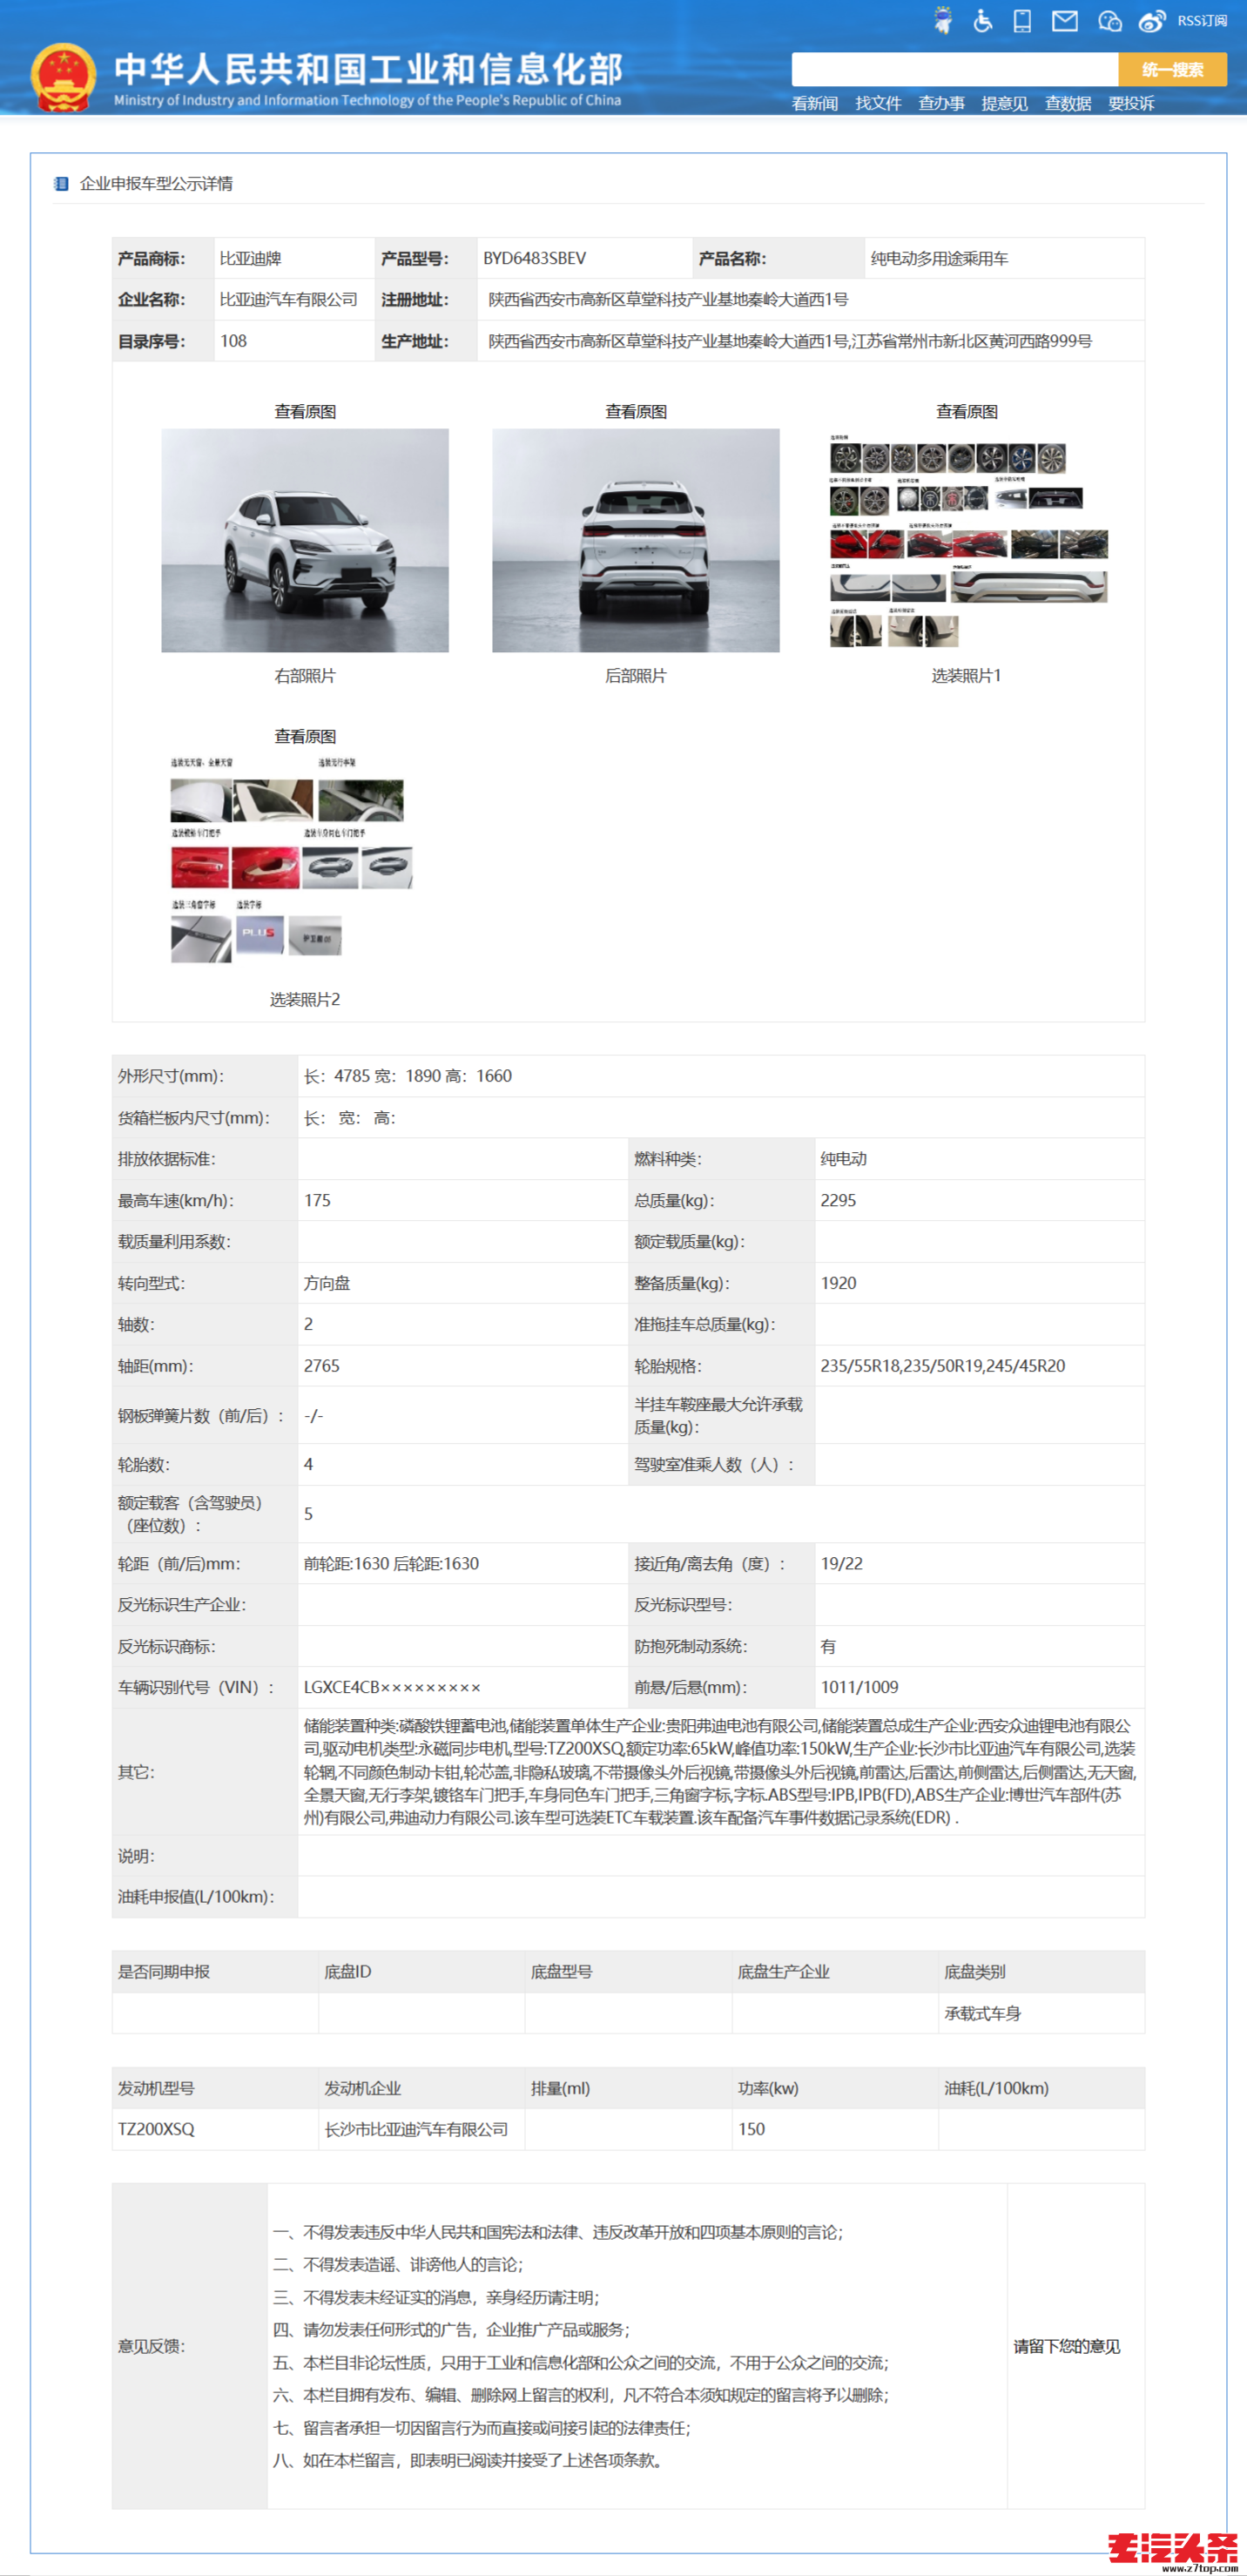Select the overhang value 1011/1009
The image size is (1247, 2576).
click(859, 1687)
